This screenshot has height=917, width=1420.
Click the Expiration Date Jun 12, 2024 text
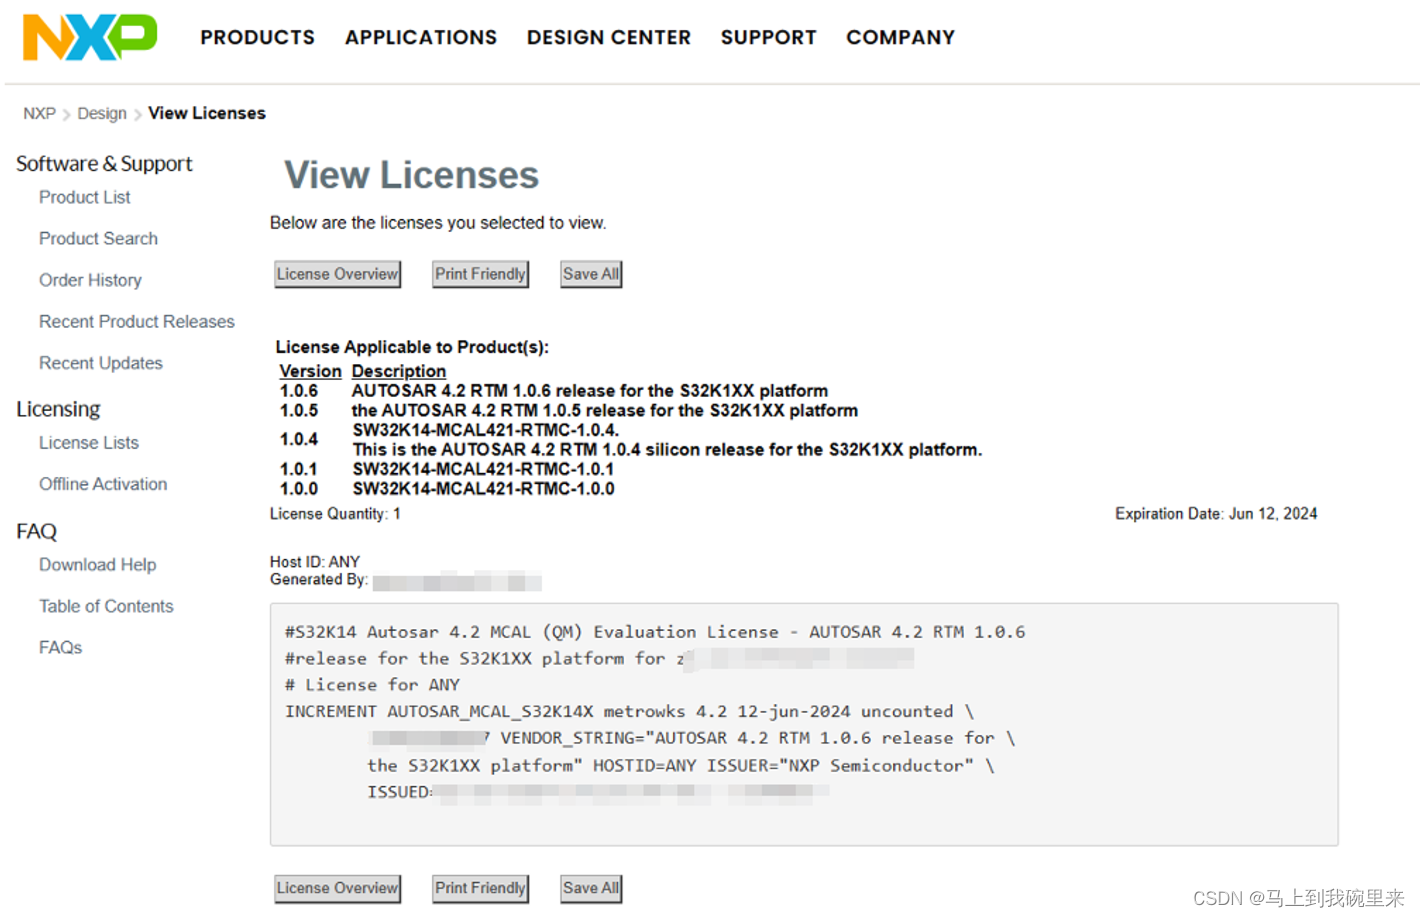(1216, 514)
